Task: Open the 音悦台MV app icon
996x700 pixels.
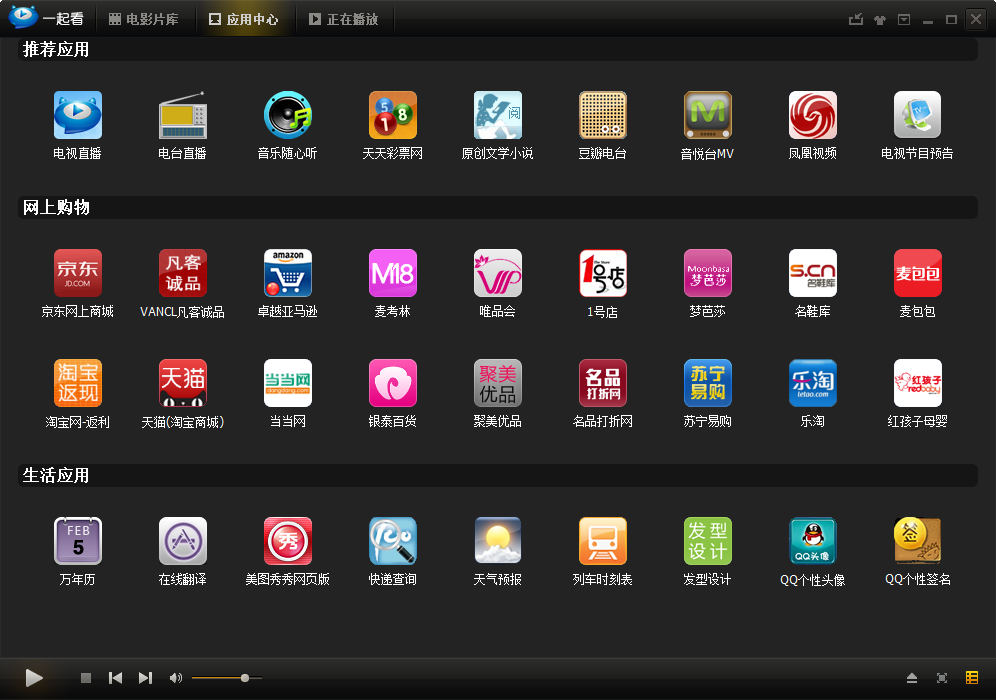Action: pyautogui.click(x=708, y=115)
